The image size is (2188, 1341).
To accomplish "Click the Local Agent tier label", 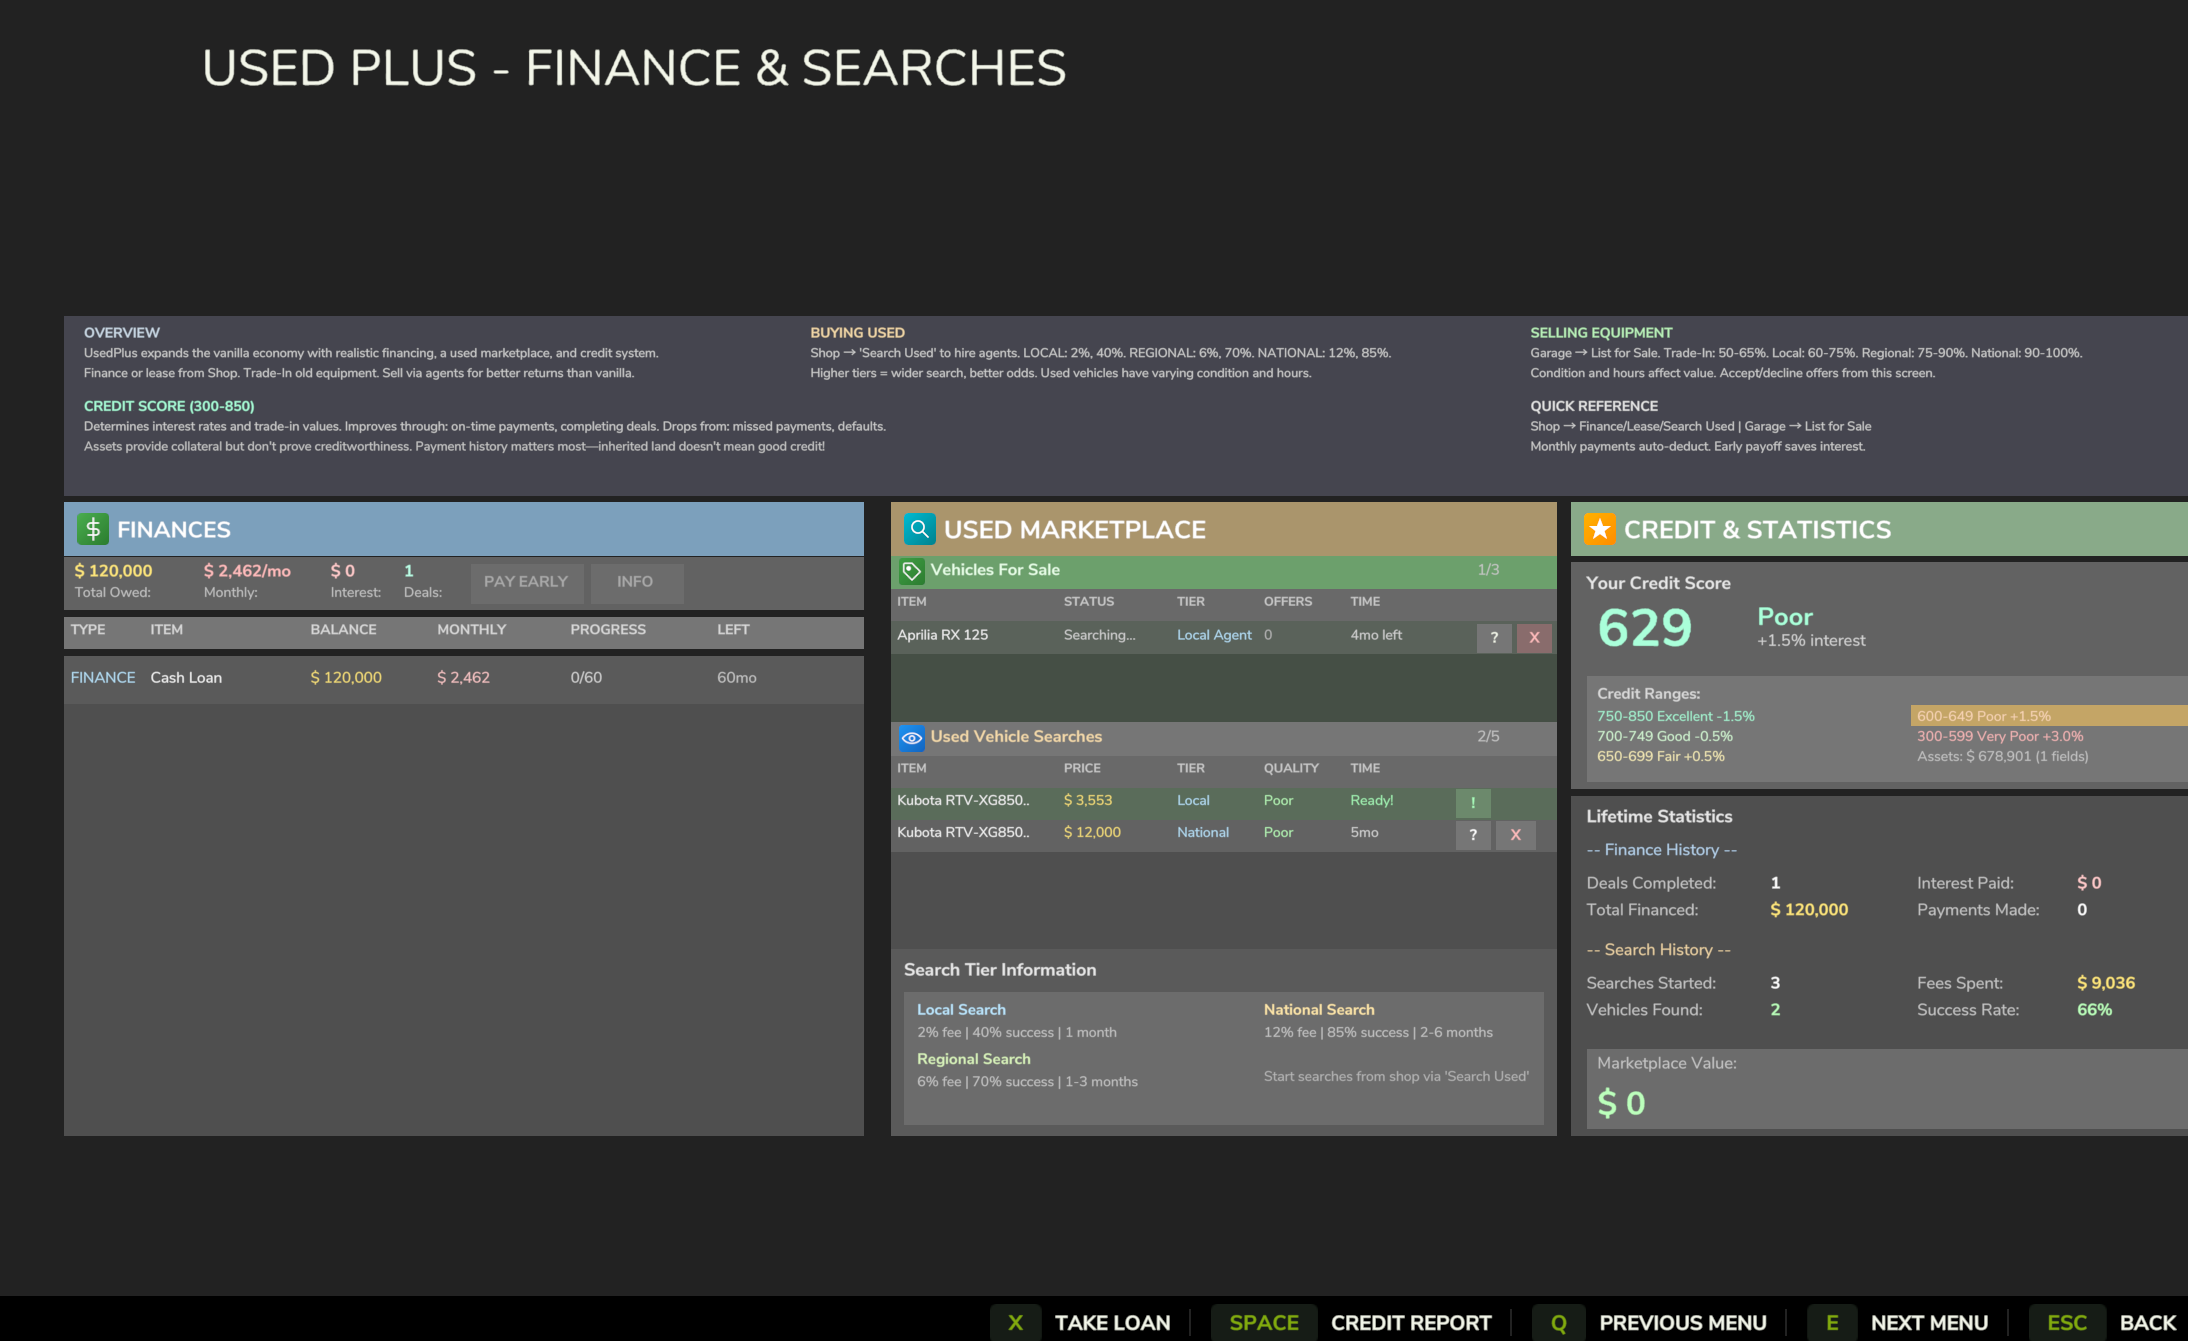I will (x=1214, y=634).
